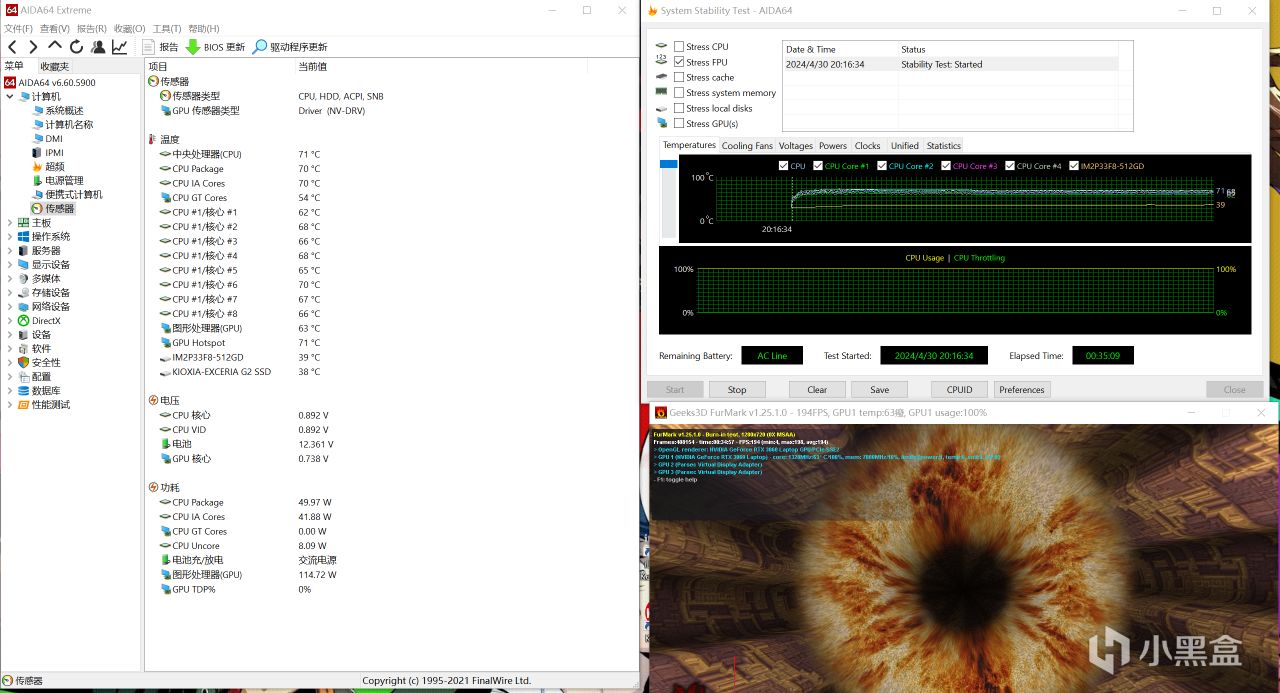Go forward with the AIDA64 toolbar forward arrow

pos(33,47)
